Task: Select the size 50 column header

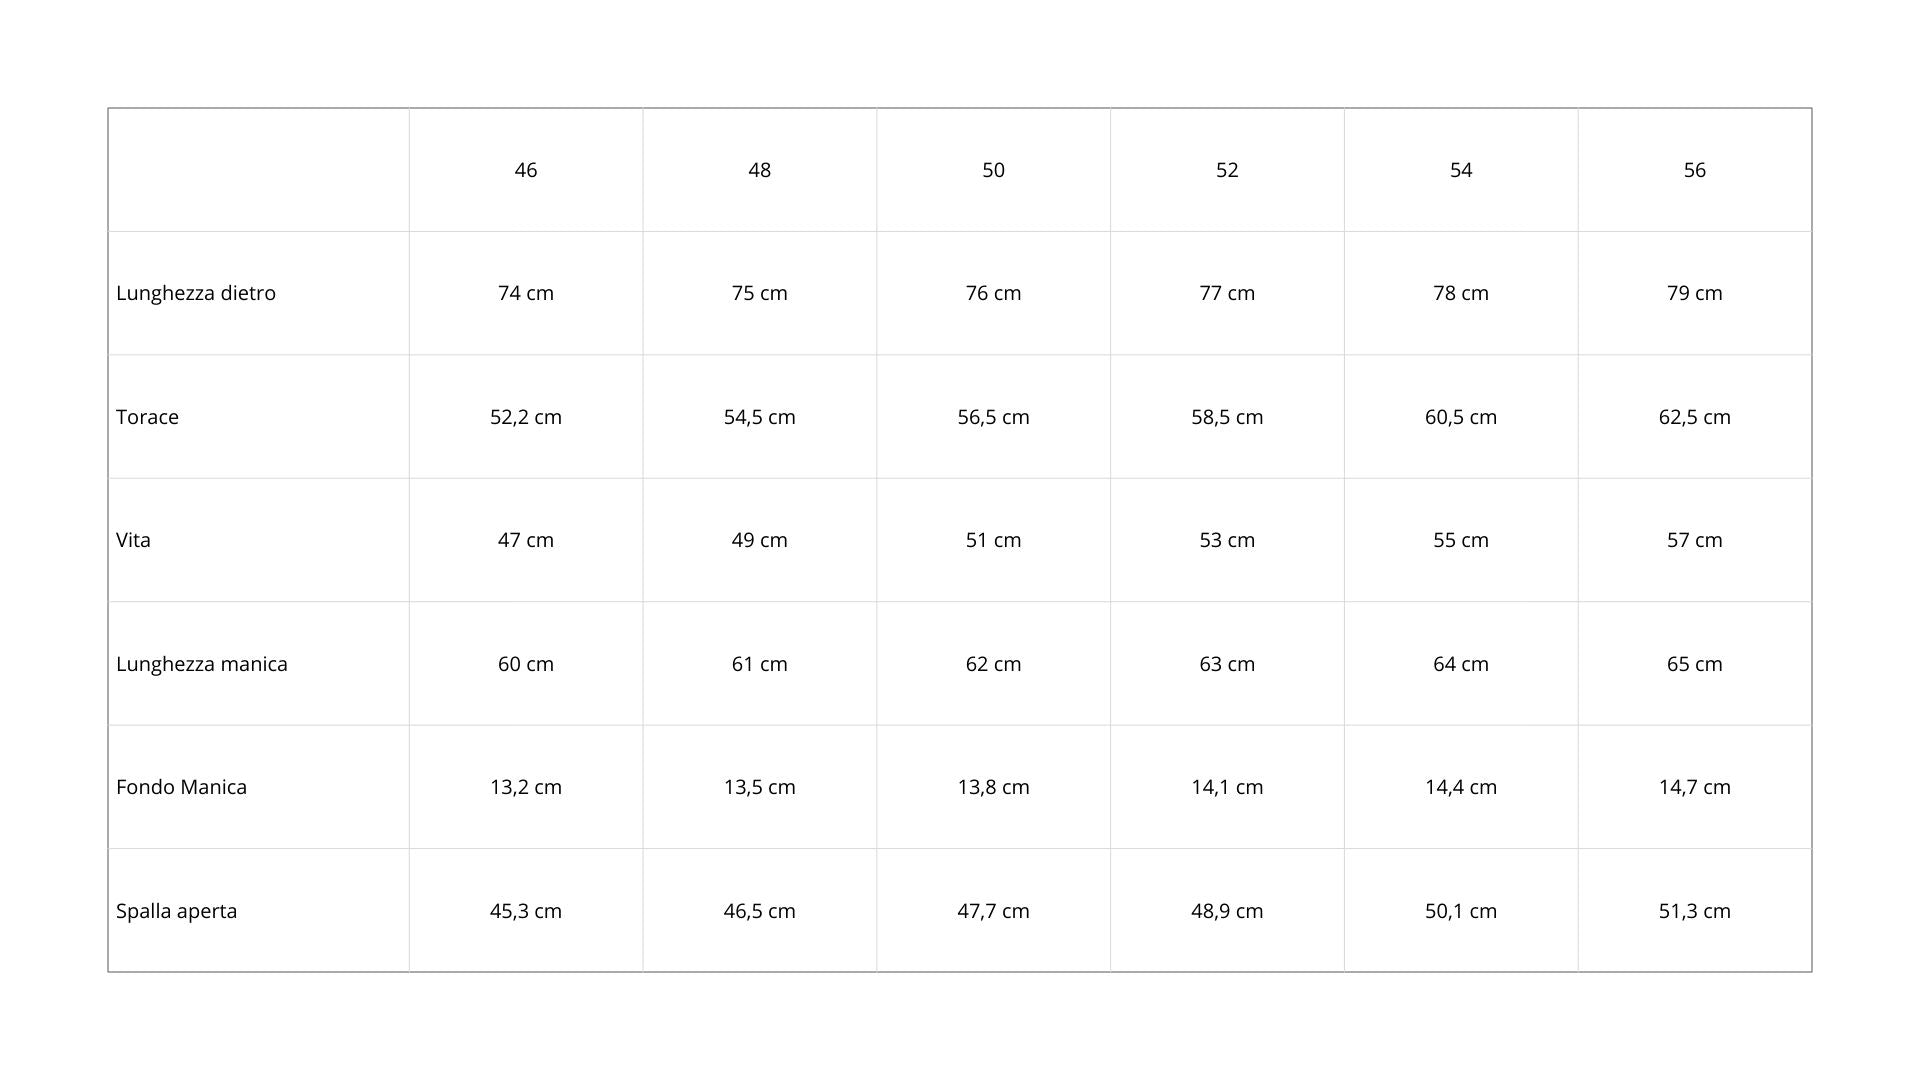Action: [993, 170]
